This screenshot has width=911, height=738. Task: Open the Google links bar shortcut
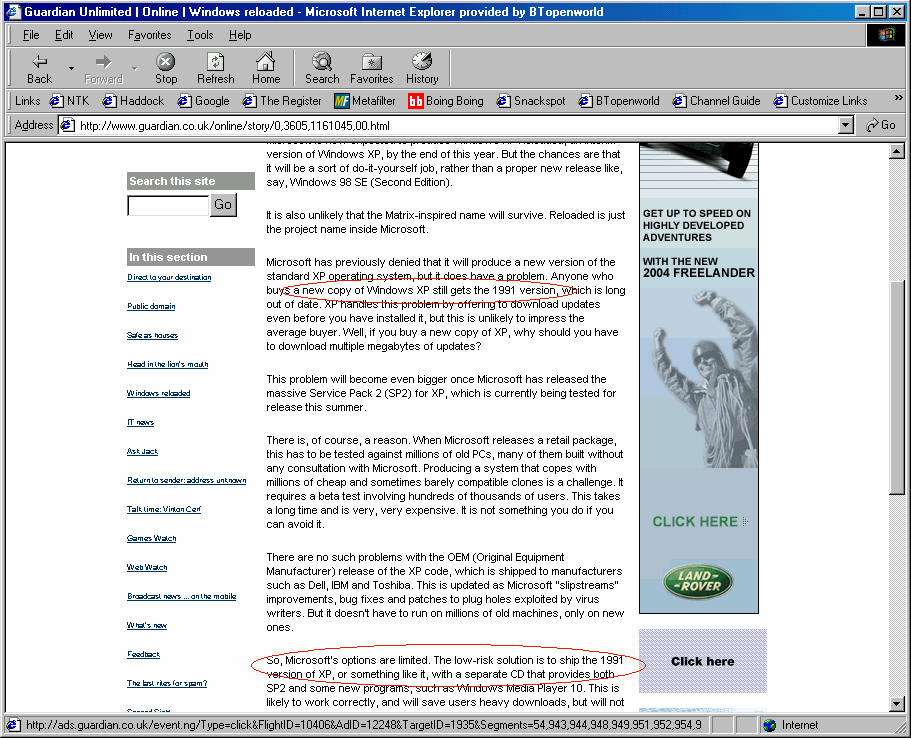(x=204, y=101)
